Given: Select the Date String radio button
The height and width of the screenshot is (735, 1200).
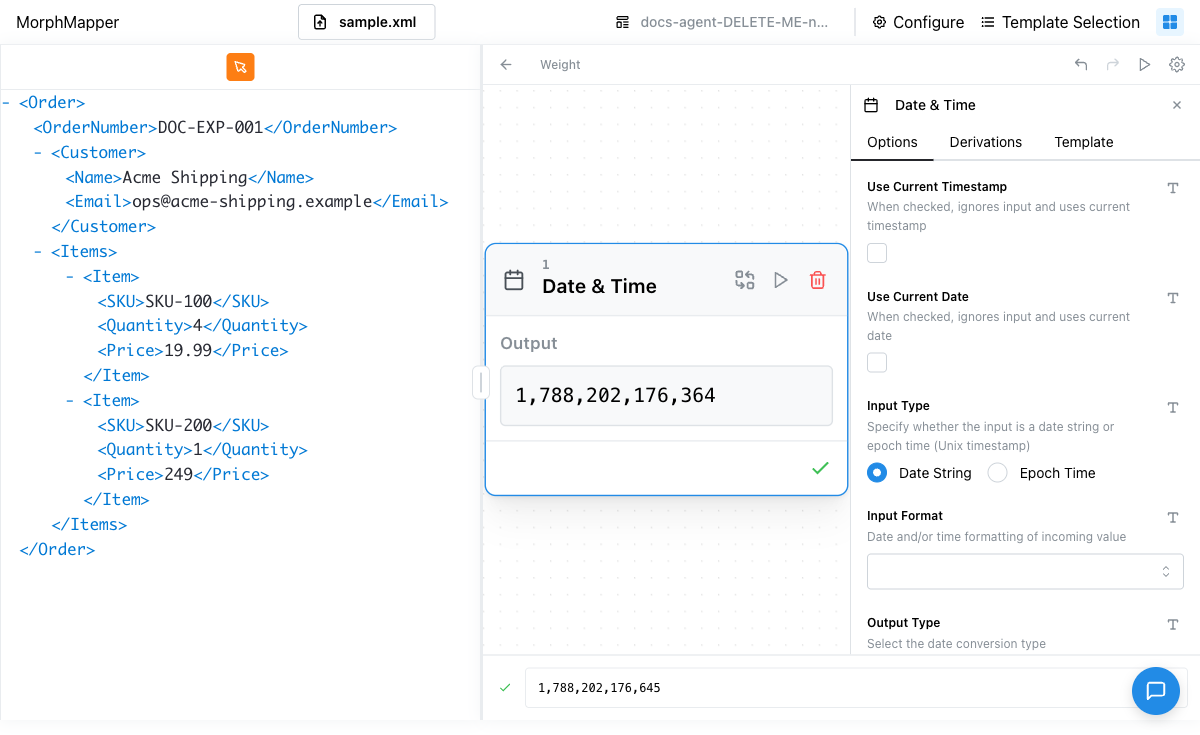Looking at the screenshot, I should (x=877, y=473).
